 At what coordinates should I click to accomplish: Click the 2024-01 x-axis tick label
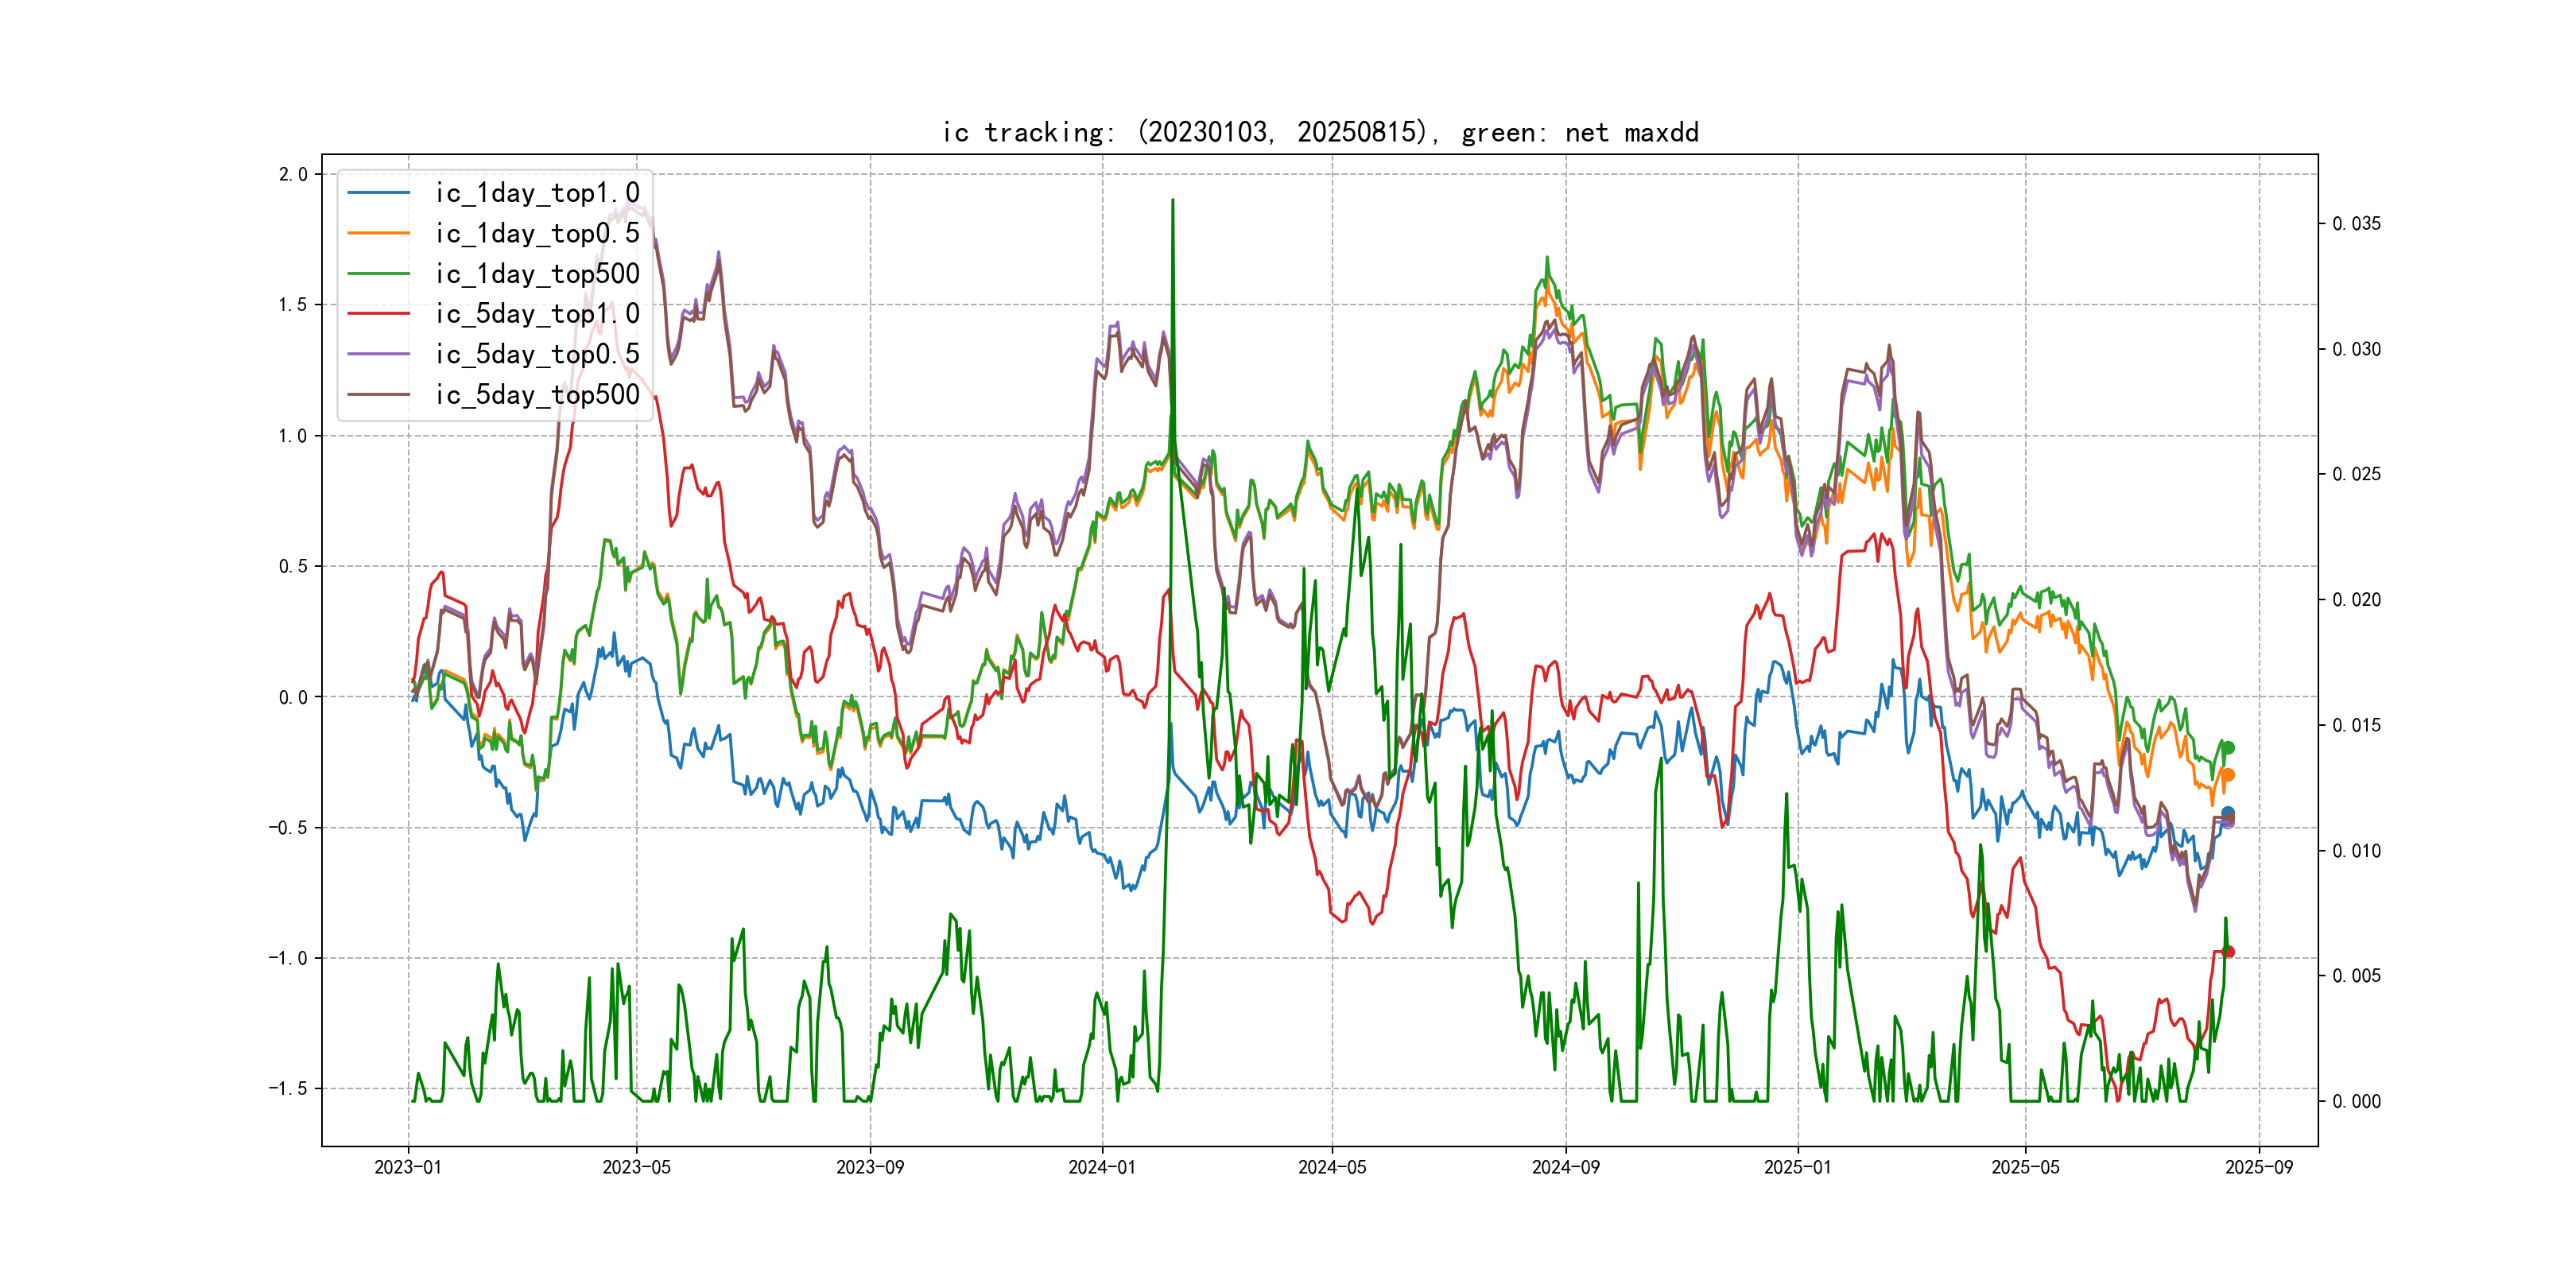tap(1102, 1167)
